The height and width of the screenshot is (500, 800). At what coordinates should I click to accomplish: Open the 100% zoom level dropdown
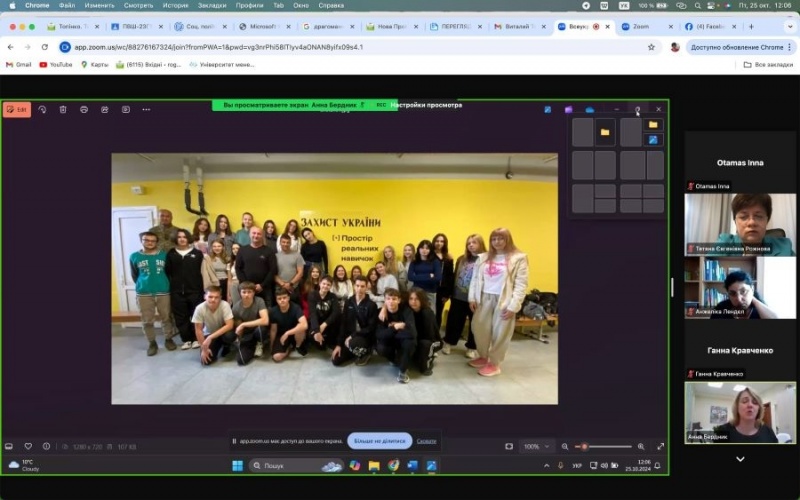pos(535,446)
